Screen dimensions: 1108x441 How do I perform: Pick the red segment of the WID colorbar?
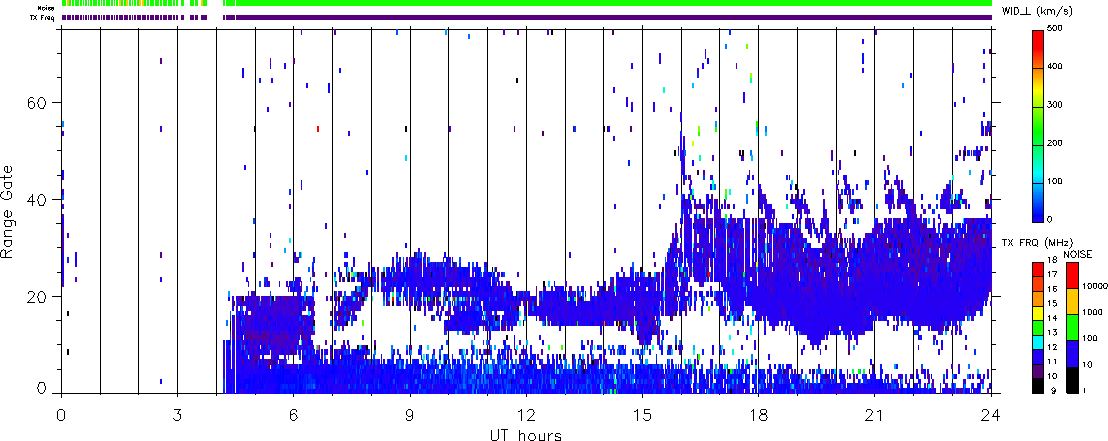pyautogui.click(x=1038, y=49)
